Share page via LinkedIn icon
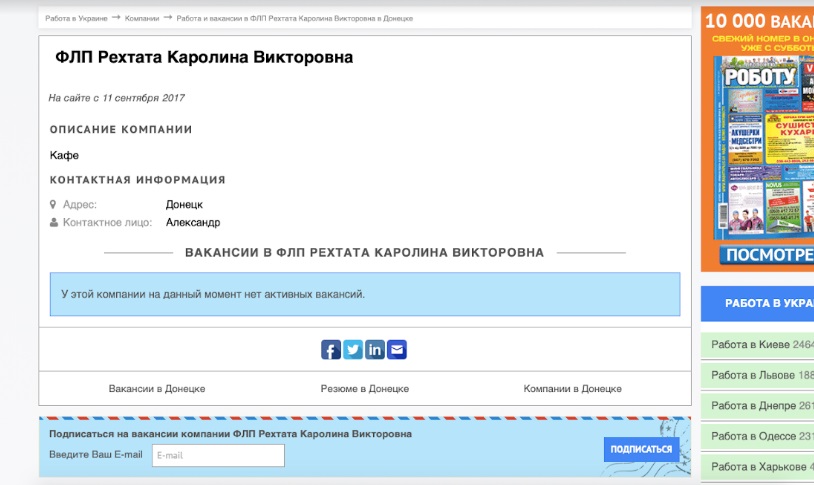This screenshot has height=485, width=814. 375,350
